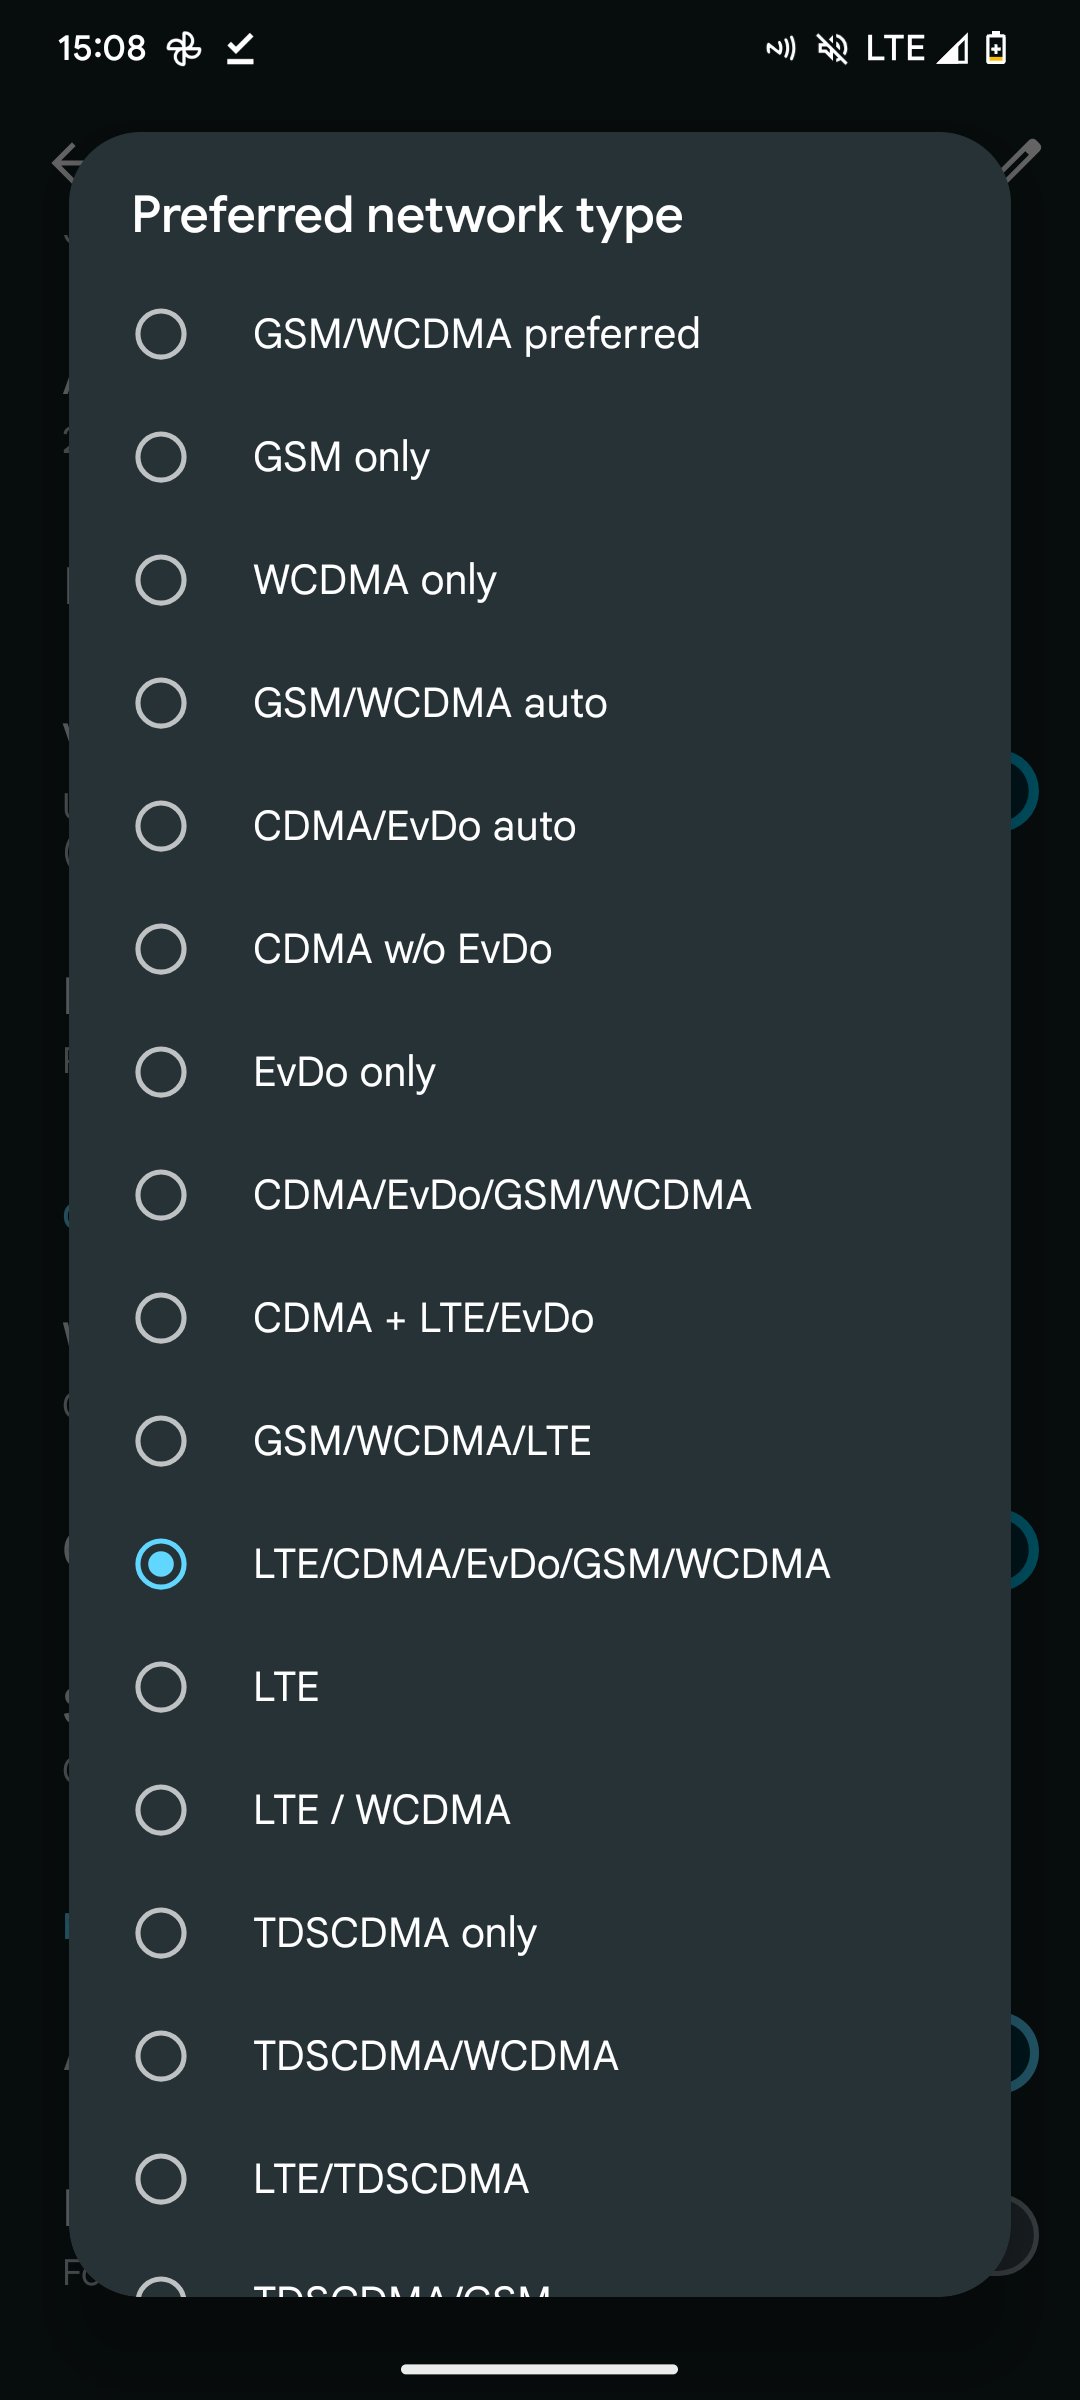Tap the pencil edit icon at top right

click(x=1024, y=158)
